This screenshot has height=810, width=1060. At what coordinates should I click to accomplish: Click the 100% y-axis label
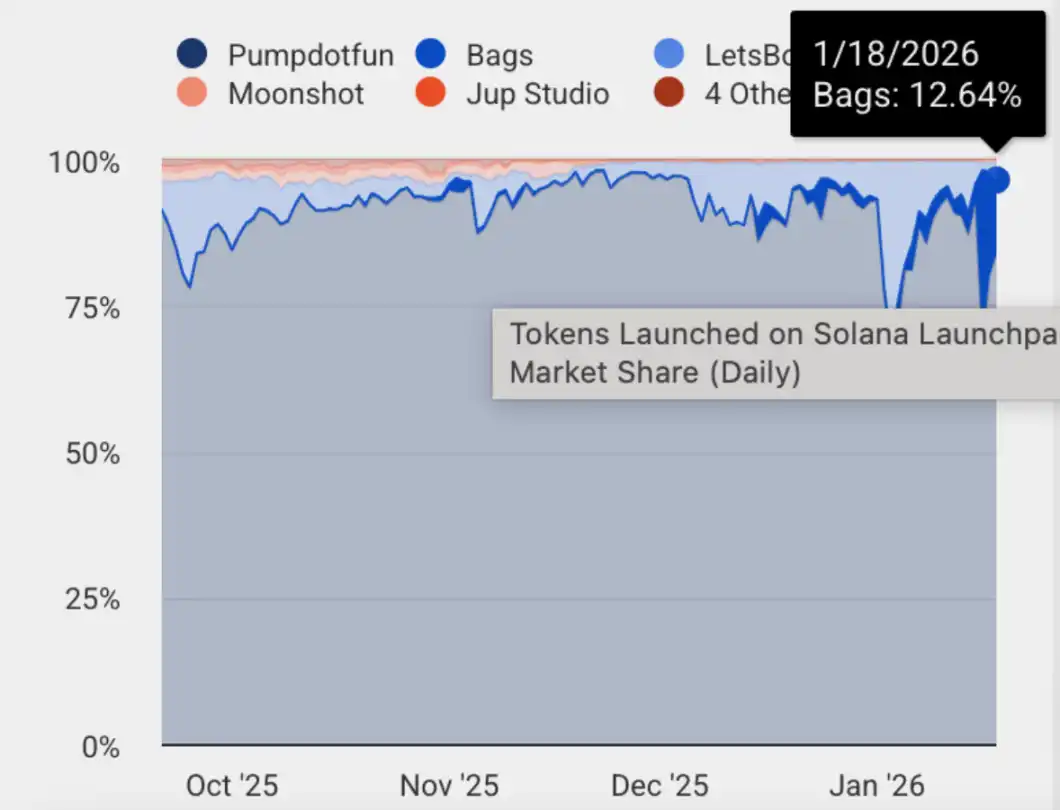[x=84, y=162]
